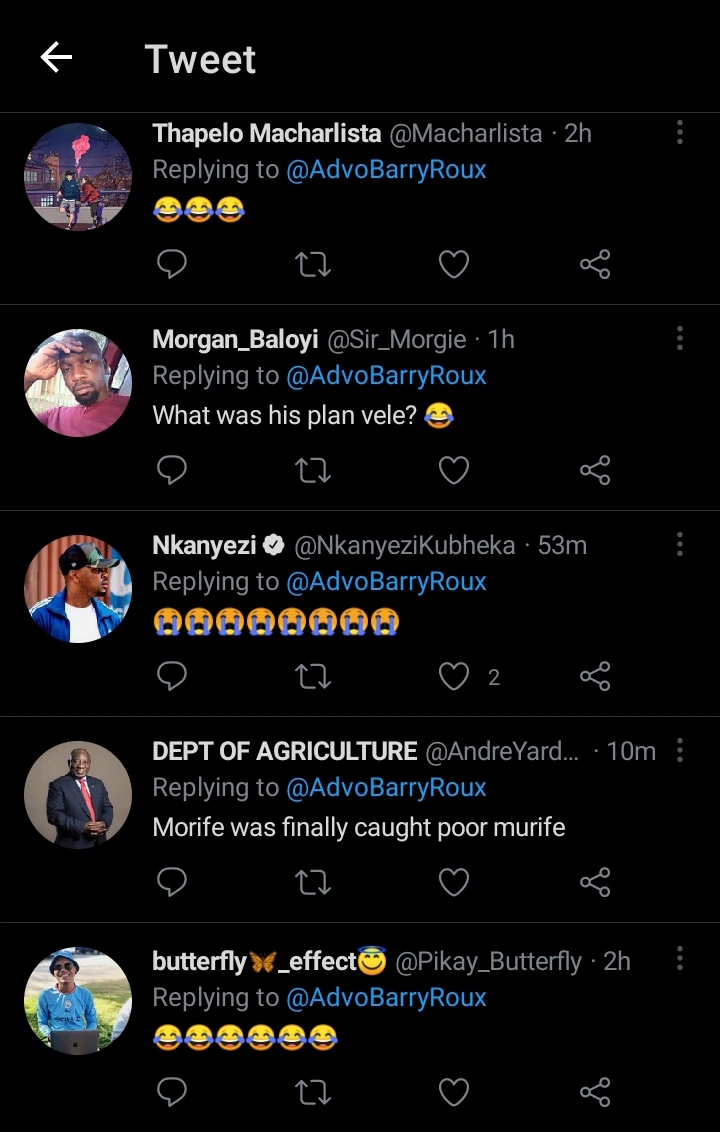Image resolution: width=720 pixels, height=1132 pixels.
Task: Retweet Nkanyezi's crying emoji tweet
Action: click(314, 677)
